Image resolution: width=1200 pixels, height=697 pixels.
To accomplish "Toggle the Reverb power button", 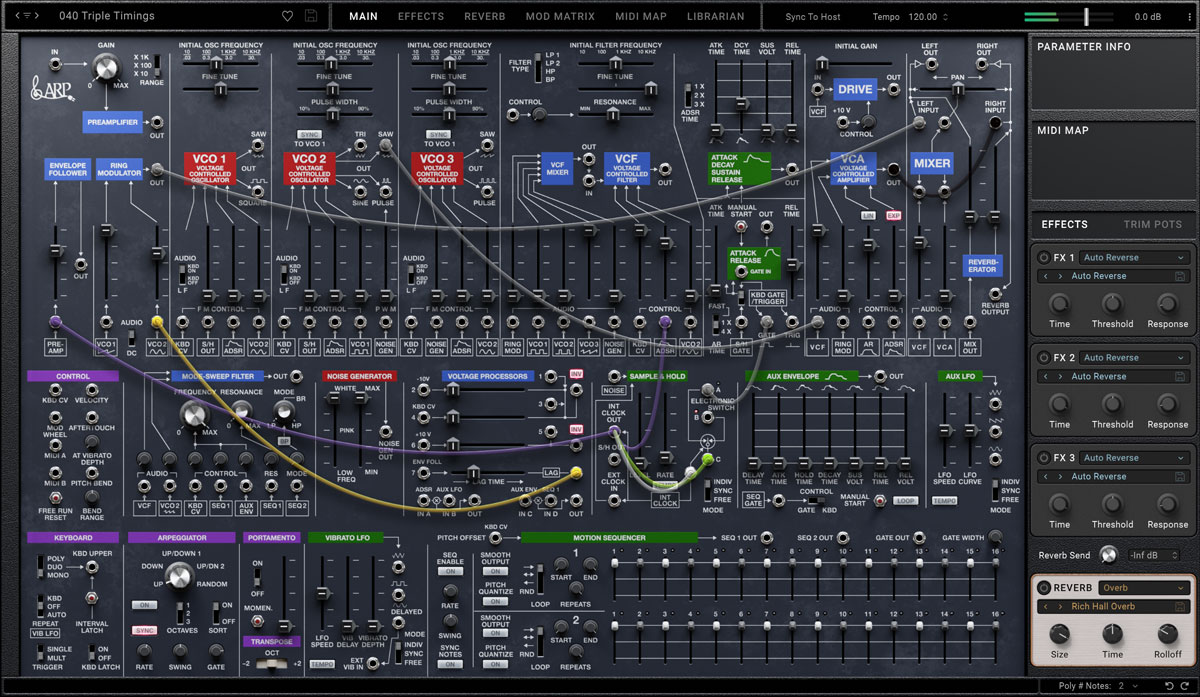I will click(1045, 587).
